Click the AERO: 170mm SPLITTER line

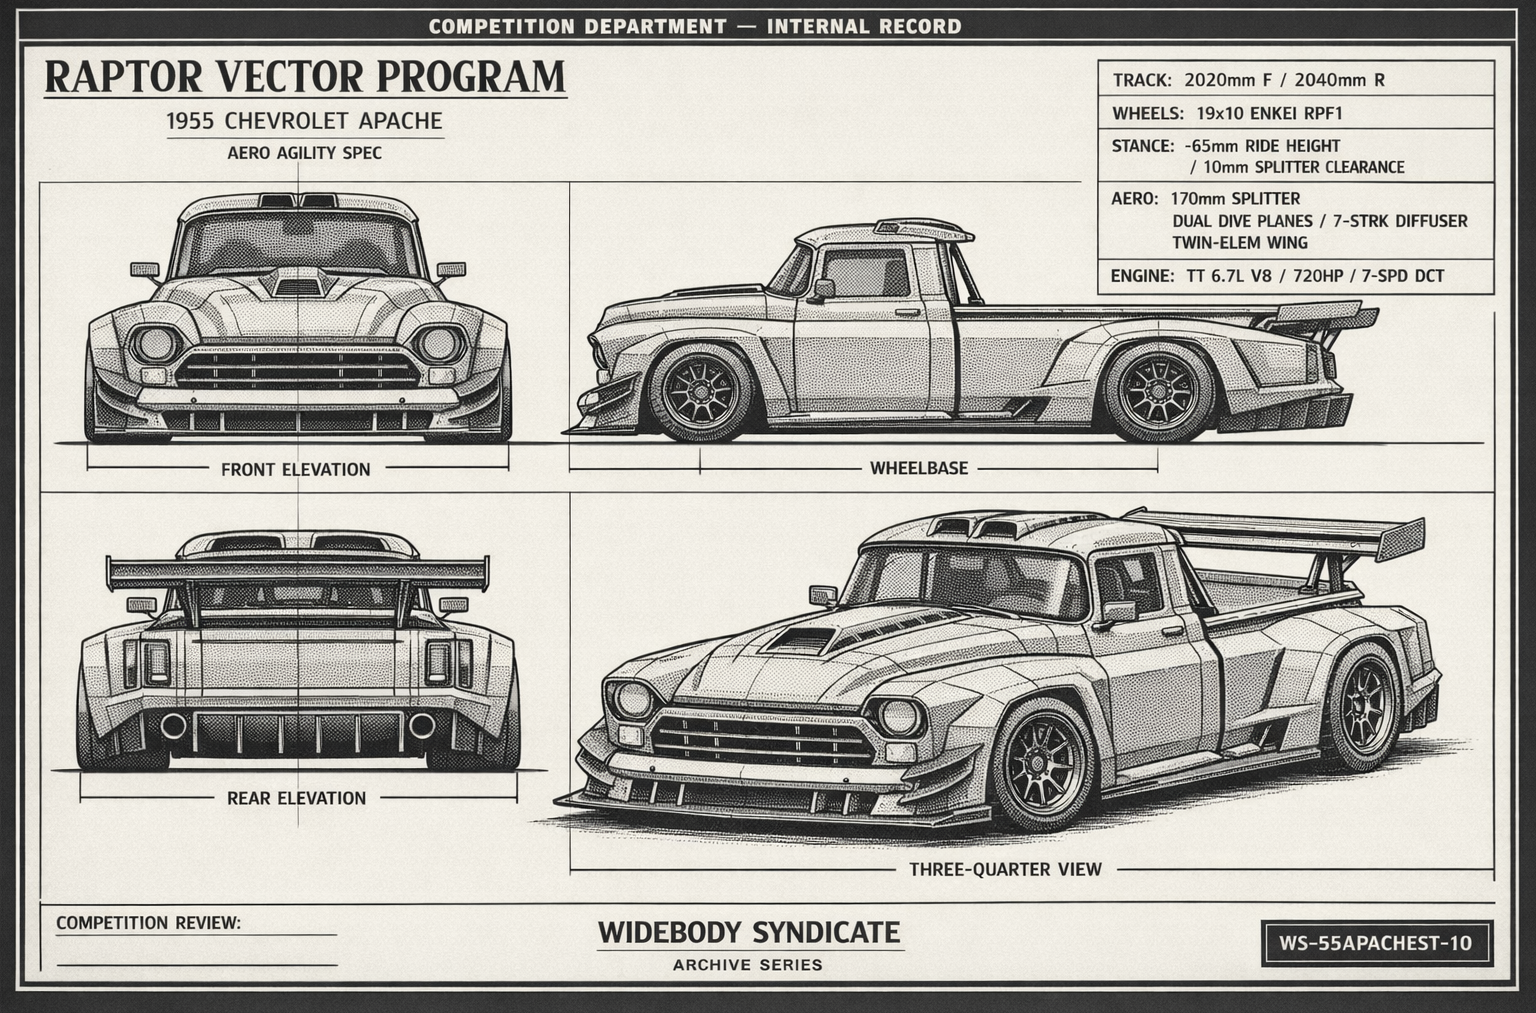click(1206, 199)
